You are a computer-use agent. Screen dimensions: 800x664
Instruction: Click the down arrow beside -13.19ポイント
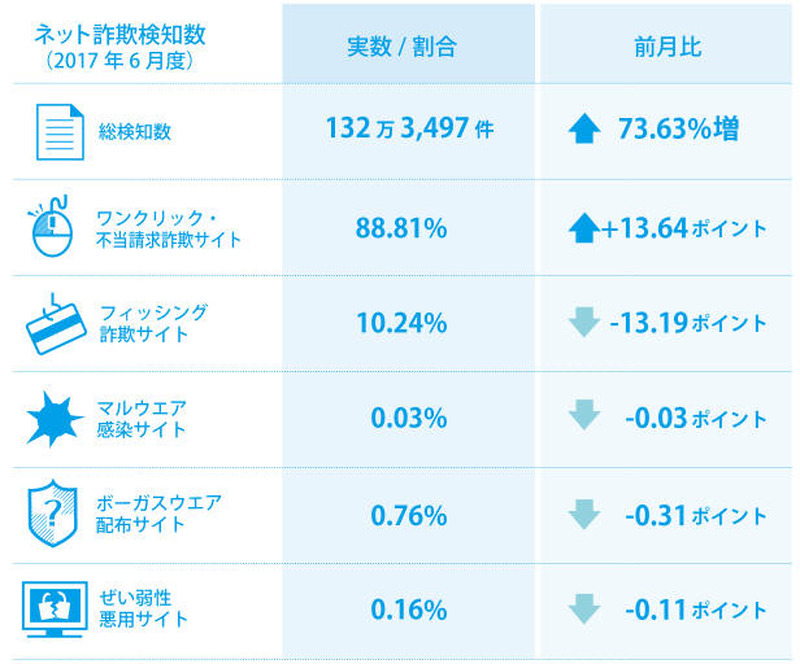(x=583, y=323)
